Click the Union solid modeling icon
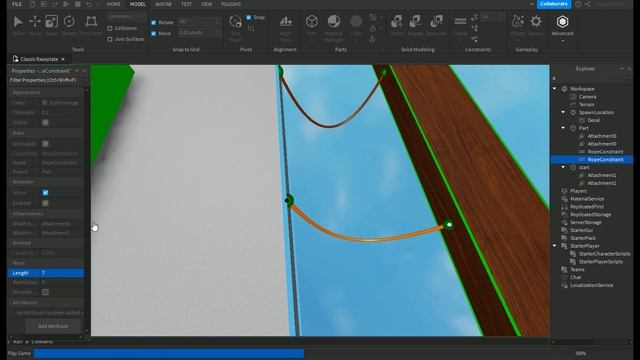640x360 pixels. 397,21
